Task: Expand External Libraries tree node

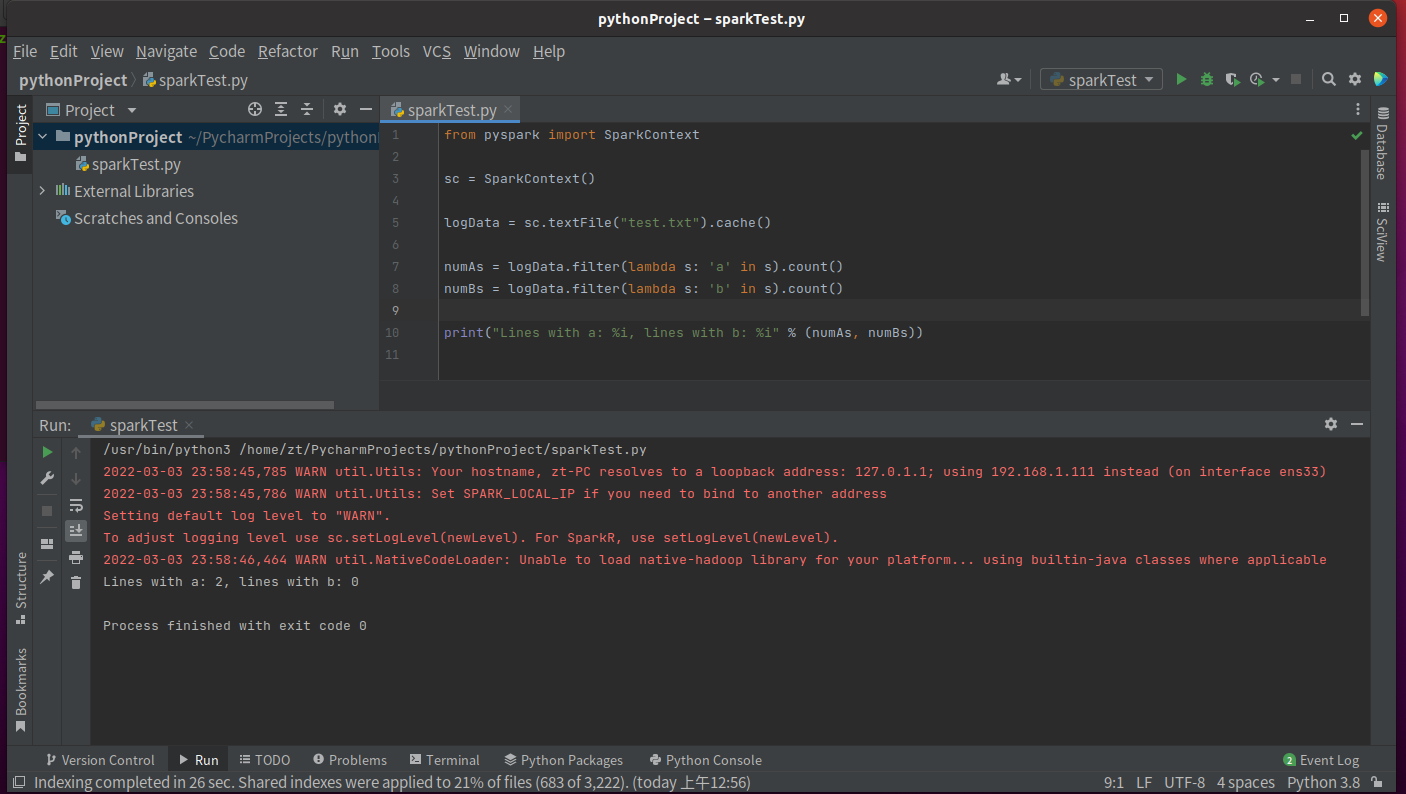Action: coord(42,191)
